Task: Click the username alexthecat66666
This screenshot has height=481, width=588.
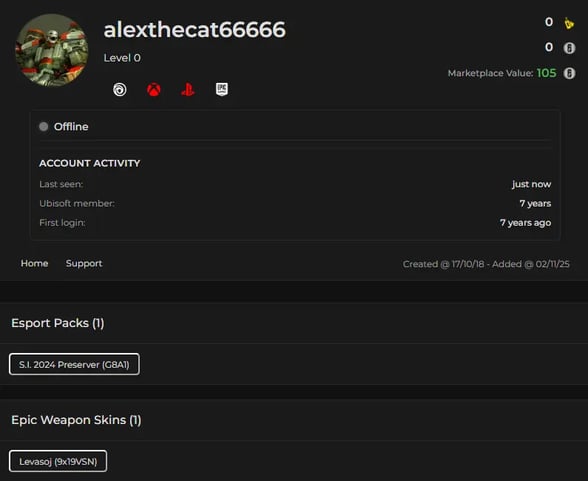Action: point(195,30)
